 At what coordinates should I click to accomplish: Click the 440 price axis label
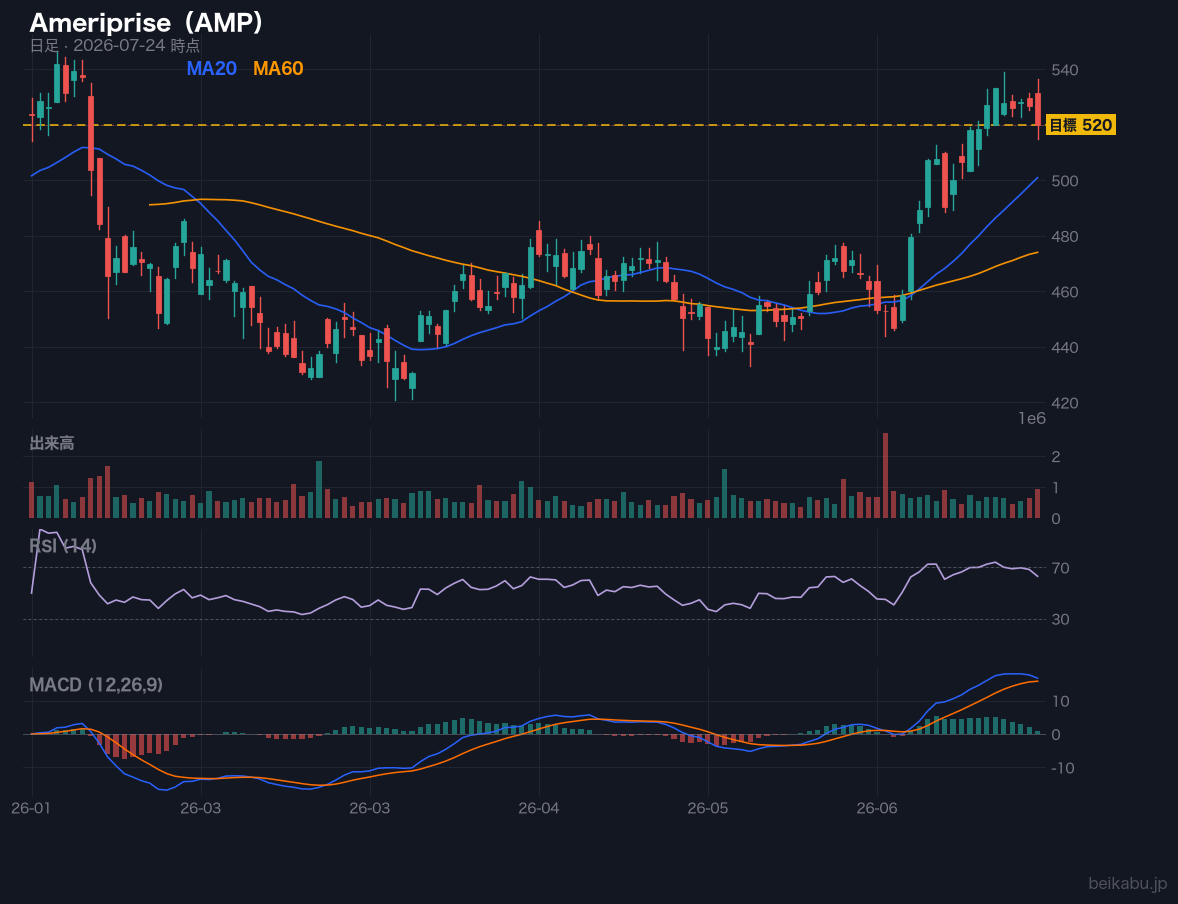[1065, 348]
